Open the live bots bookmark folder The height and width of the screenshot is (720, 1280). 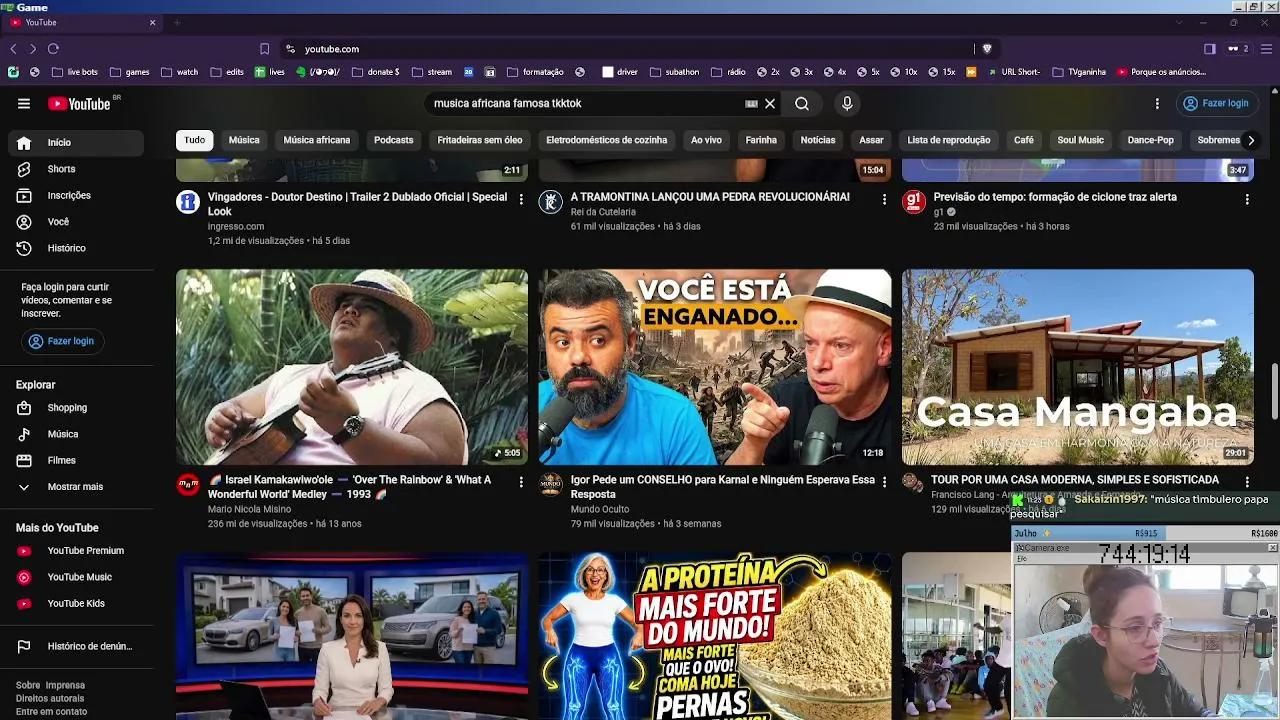coord(75,72)
